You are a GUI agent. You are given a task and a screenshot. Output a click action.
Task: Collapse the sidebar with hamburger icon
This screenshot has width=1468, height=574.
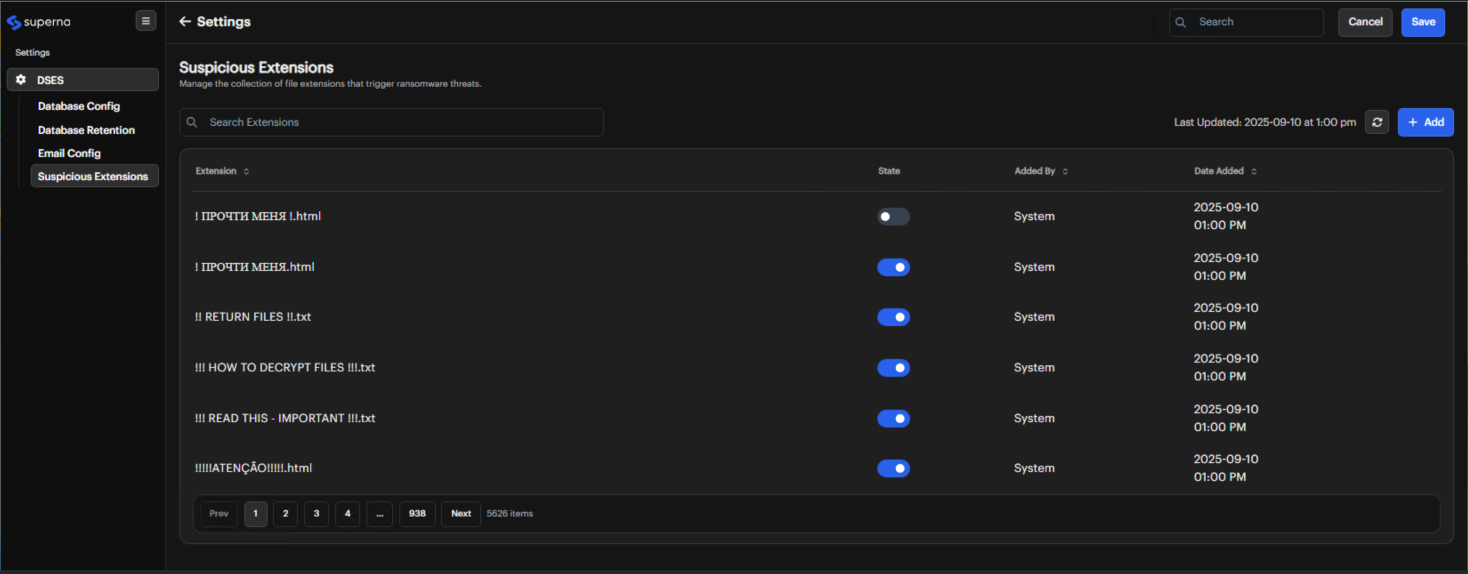(146, 21)
